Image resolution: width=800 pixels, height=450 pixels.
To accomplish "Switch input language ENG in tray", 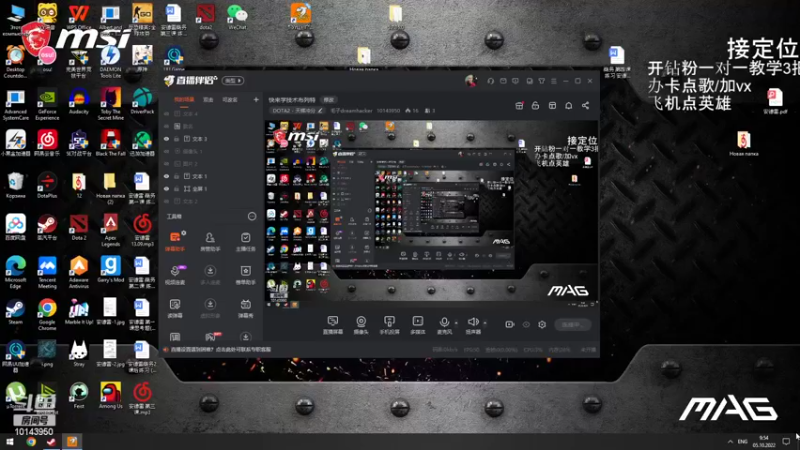I will tap(742, 442).
